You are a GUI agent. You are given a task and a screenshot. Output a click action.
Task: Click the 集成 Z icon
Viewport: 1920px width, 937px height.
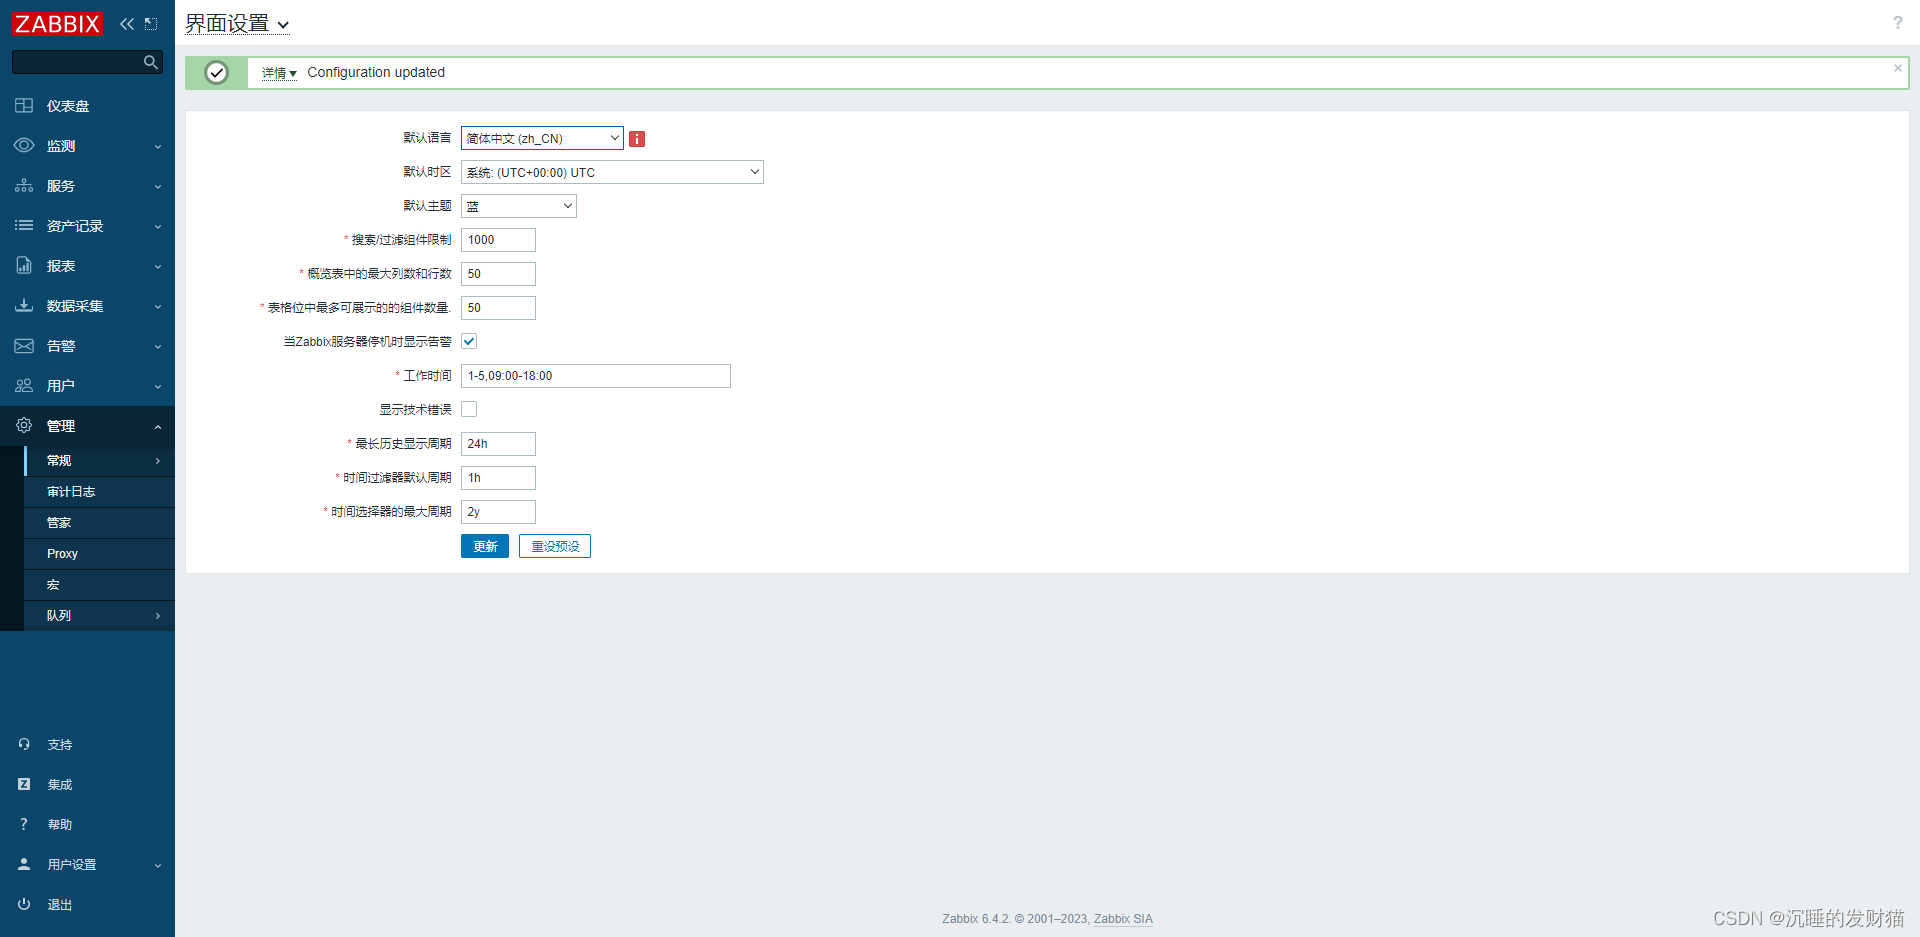tap(24, 785)
